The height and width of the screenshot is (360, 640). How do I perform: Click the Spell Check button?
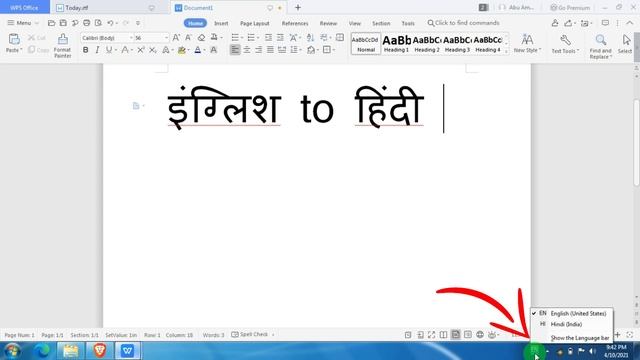pos(250,335)
